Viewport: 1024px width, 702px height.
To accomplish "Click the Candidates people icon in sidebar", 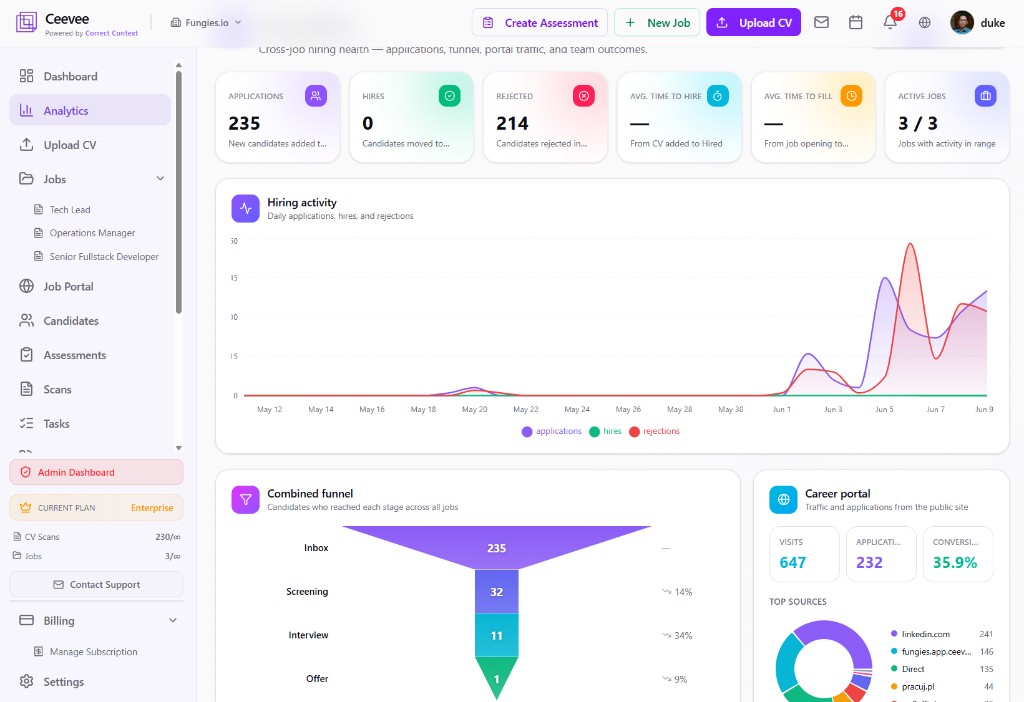I will coord(26,321).
